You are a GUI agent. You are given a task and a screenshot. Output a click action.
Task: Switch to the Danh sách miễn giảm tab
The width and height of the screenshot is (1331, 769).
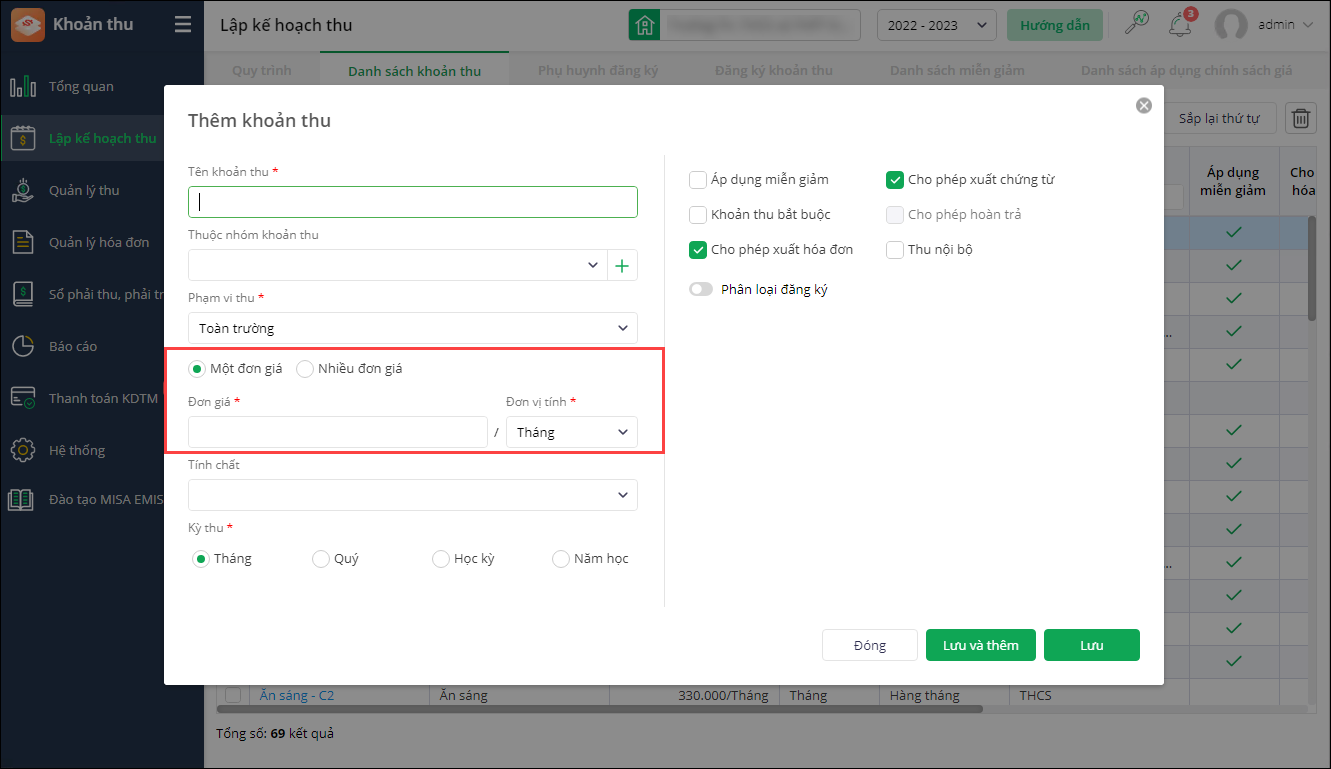click(957, 71)
